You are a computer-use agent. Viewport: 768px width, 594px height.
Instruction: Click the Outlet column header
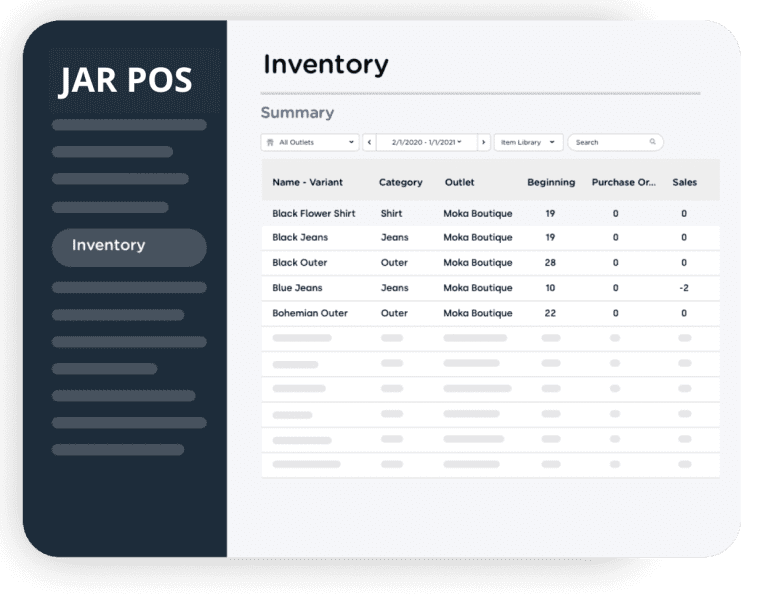click(x=459, y=183)
